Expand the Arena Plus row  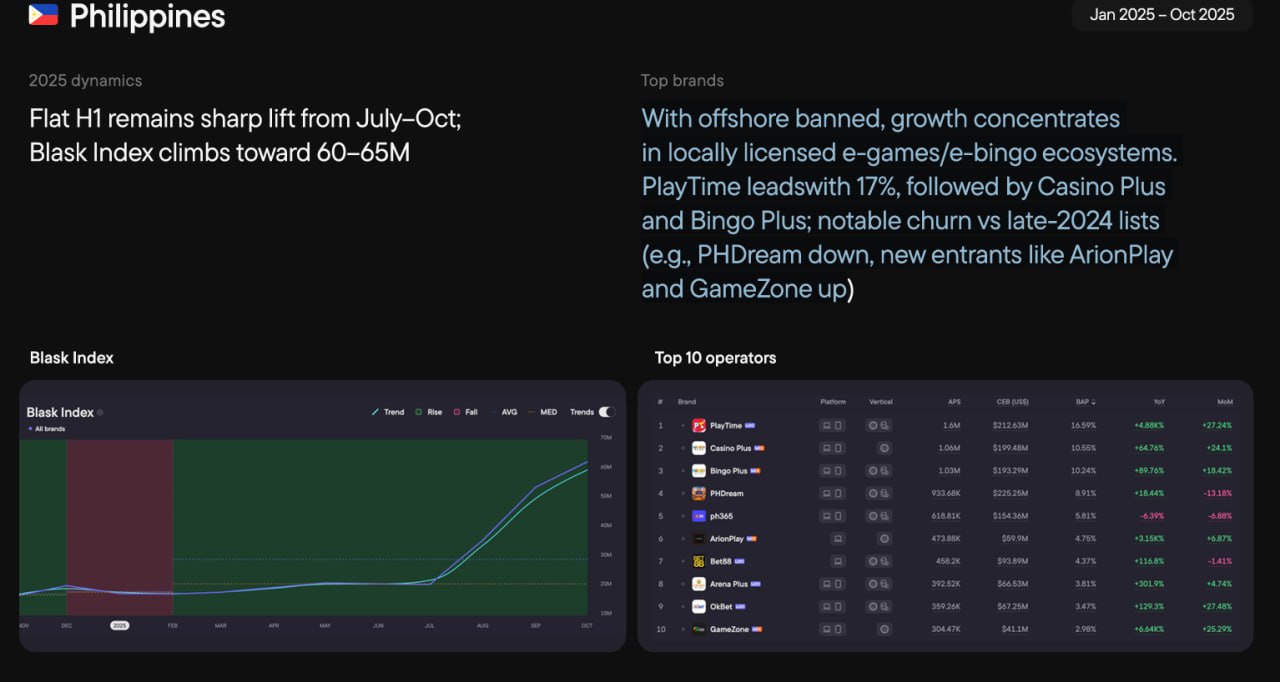point(684,584)
